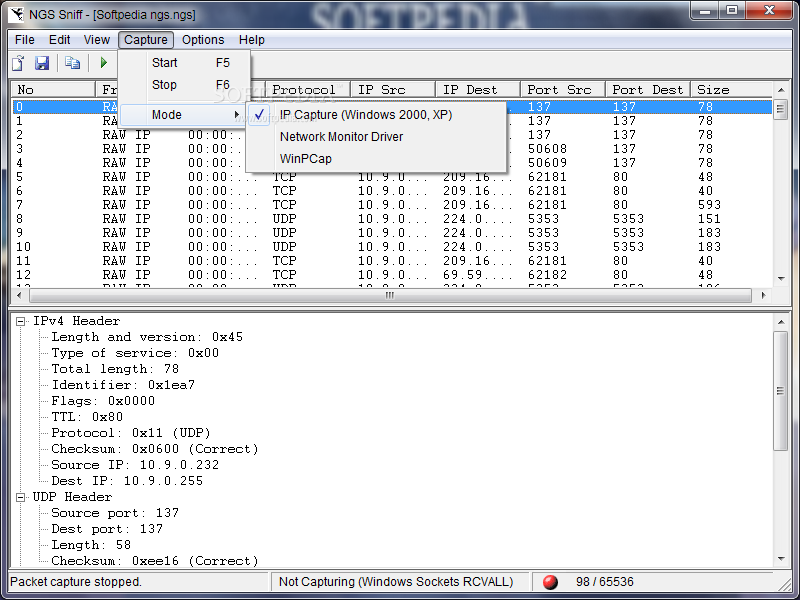The height and width of the screenshot is (600, 800).
Task: Click the red capture status indicator
Action: click(550, 582)
